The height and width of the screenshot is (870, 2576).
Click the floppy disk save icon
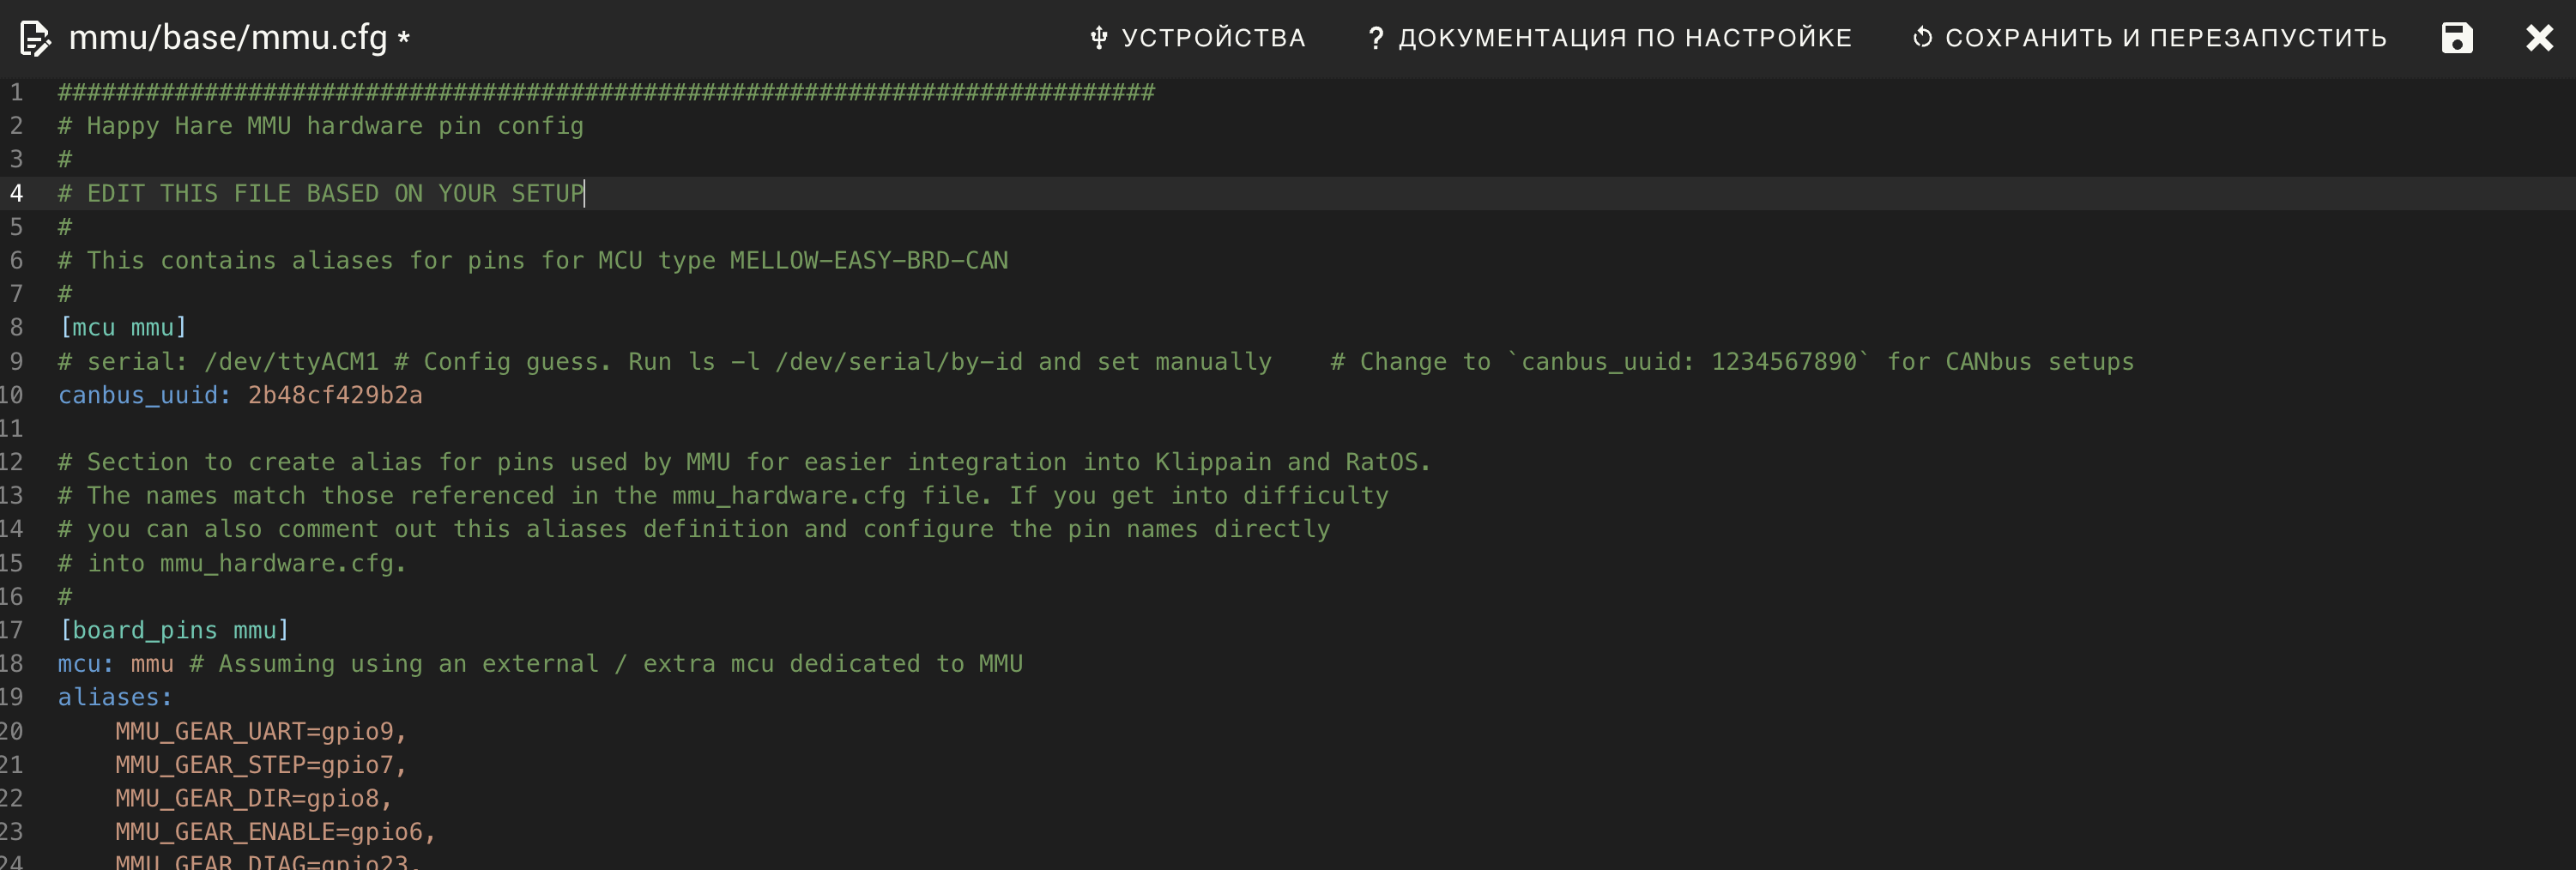pyautogui.click(x=2456, y=38)
